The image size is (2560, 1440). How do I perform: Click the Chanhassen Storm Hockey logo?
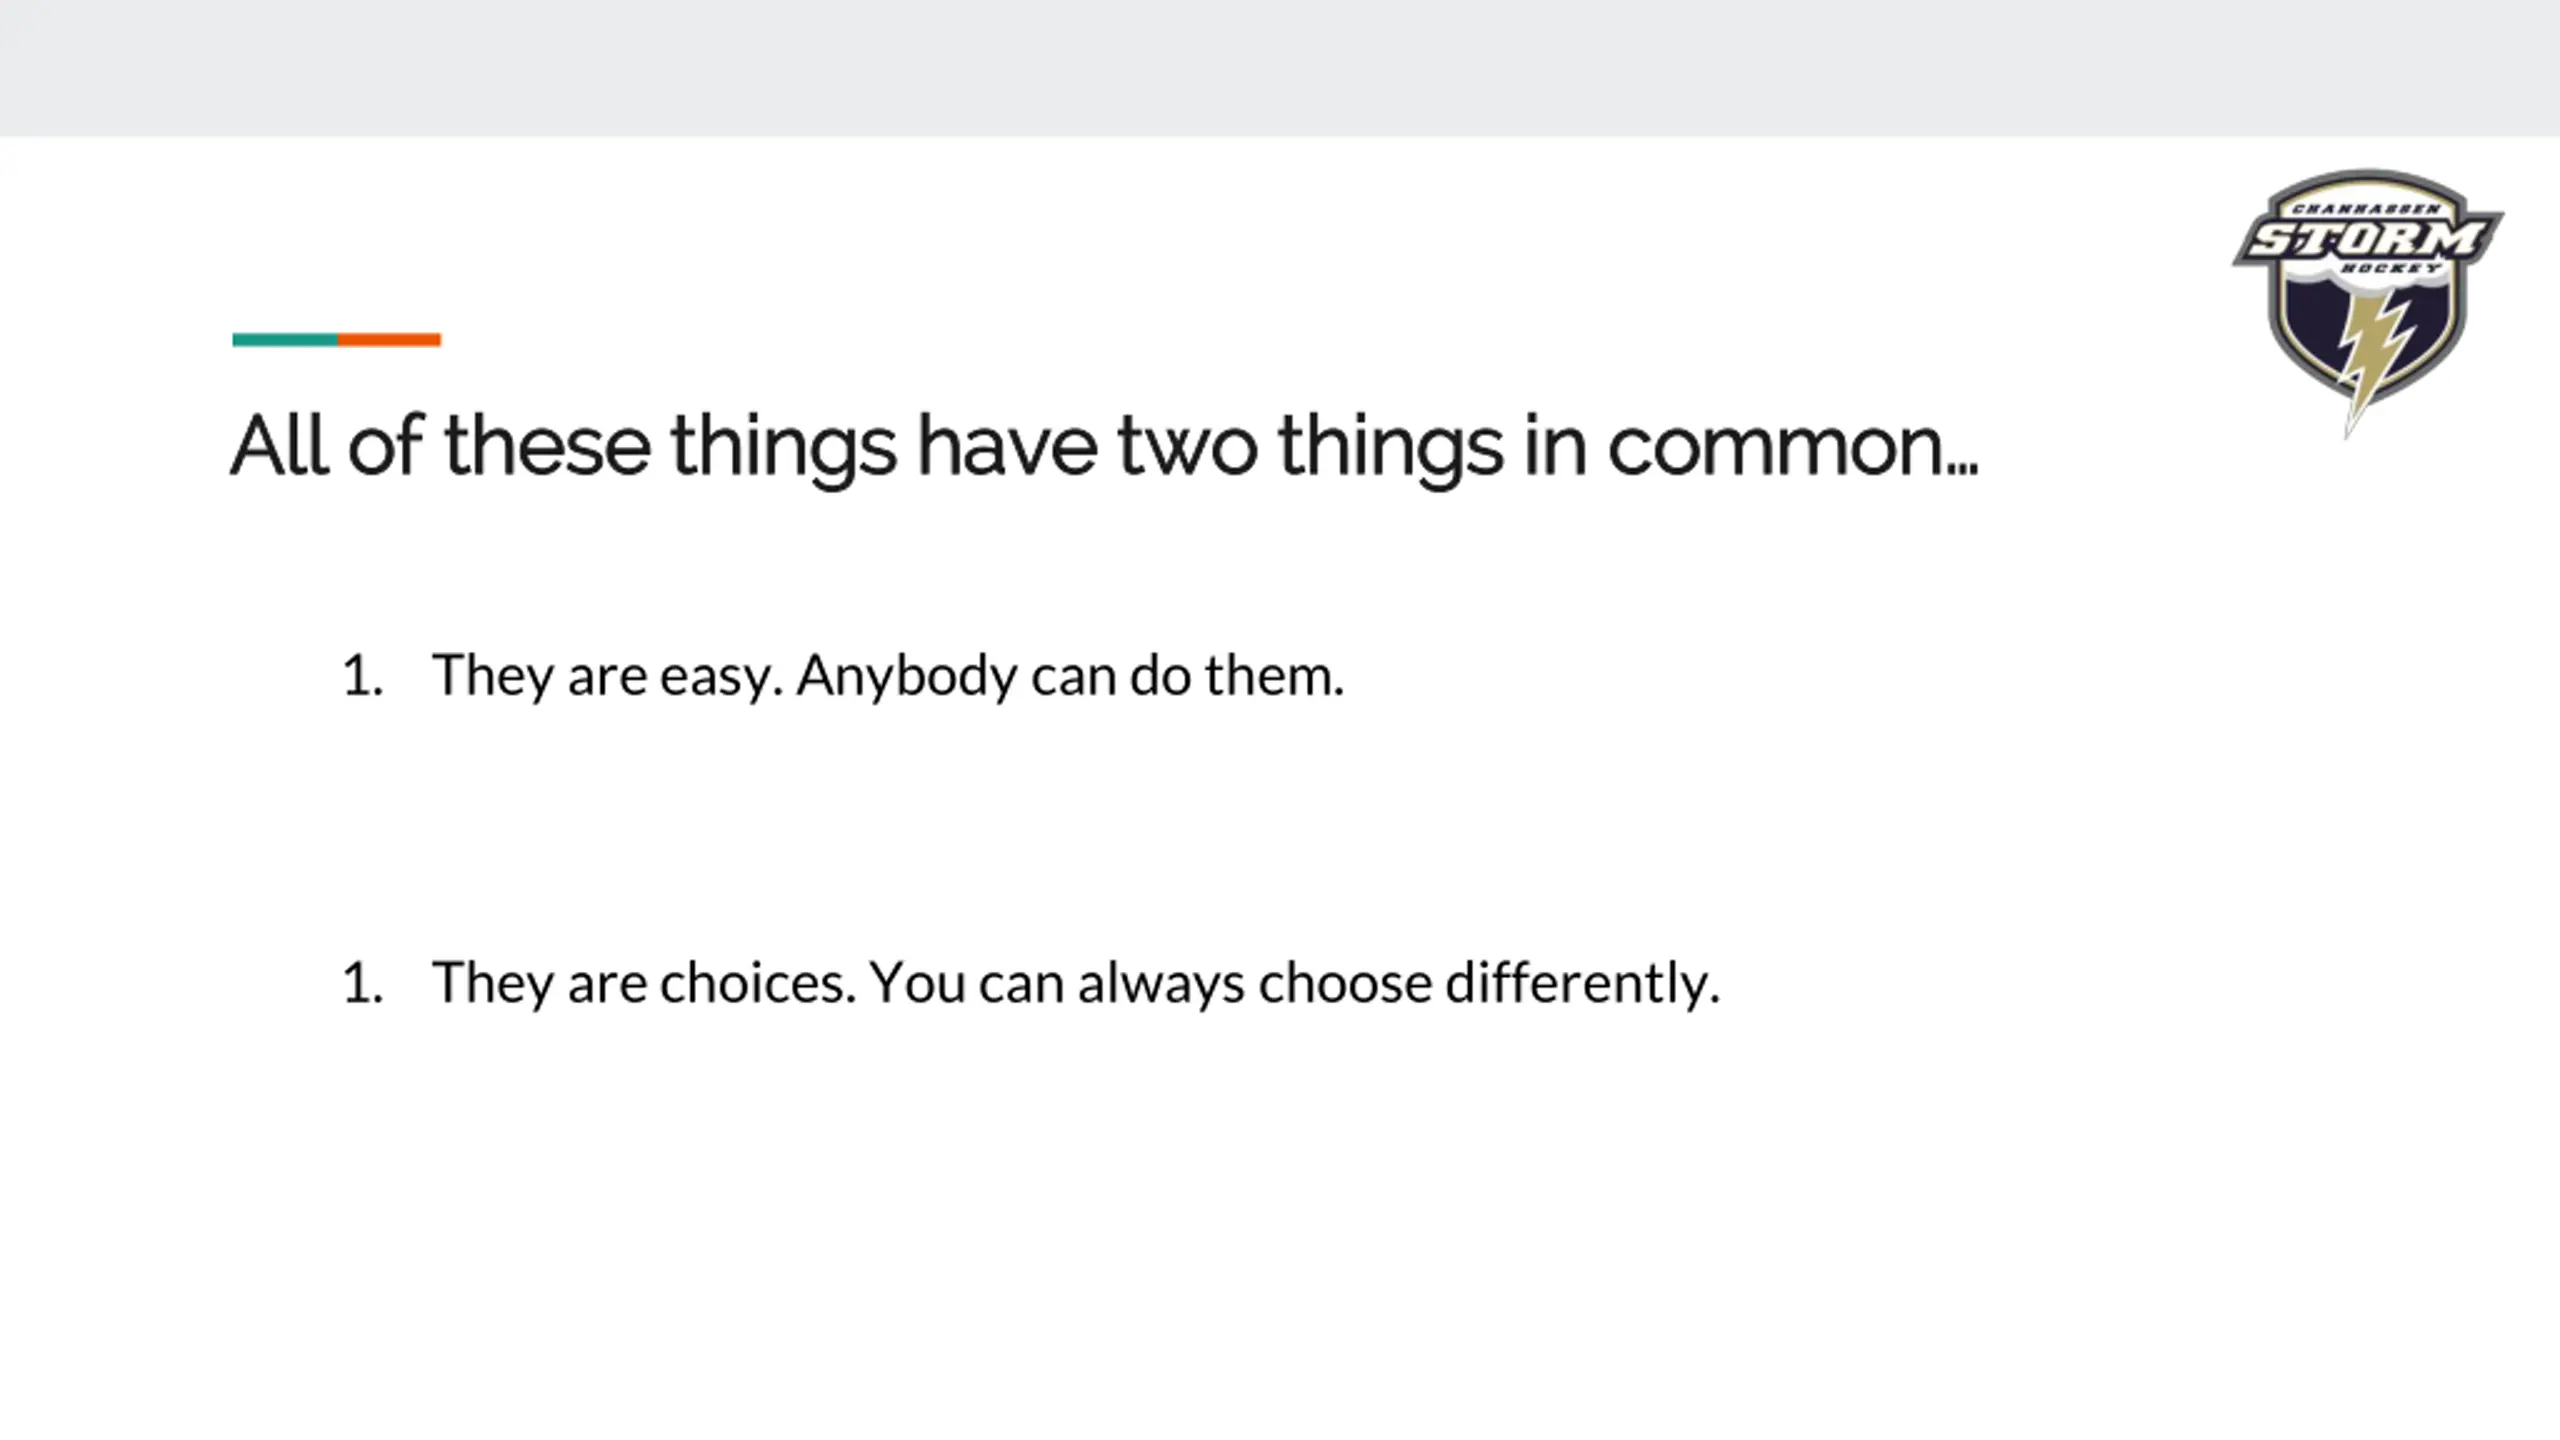point(2367,303)
